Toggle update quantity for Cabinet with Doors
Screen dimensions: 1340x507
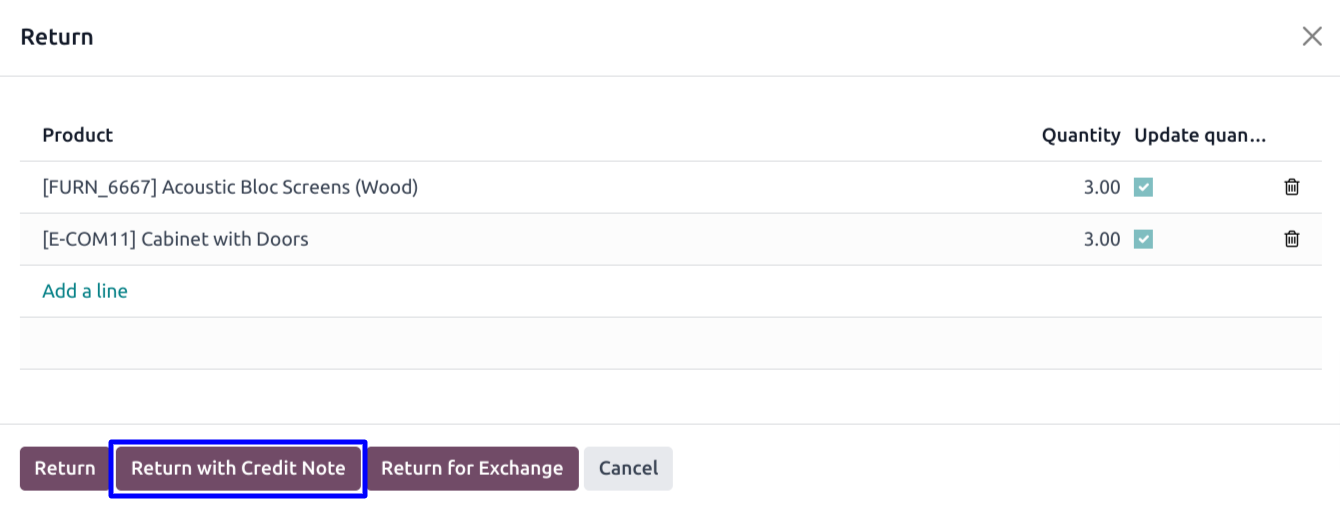coord(1144,239)
